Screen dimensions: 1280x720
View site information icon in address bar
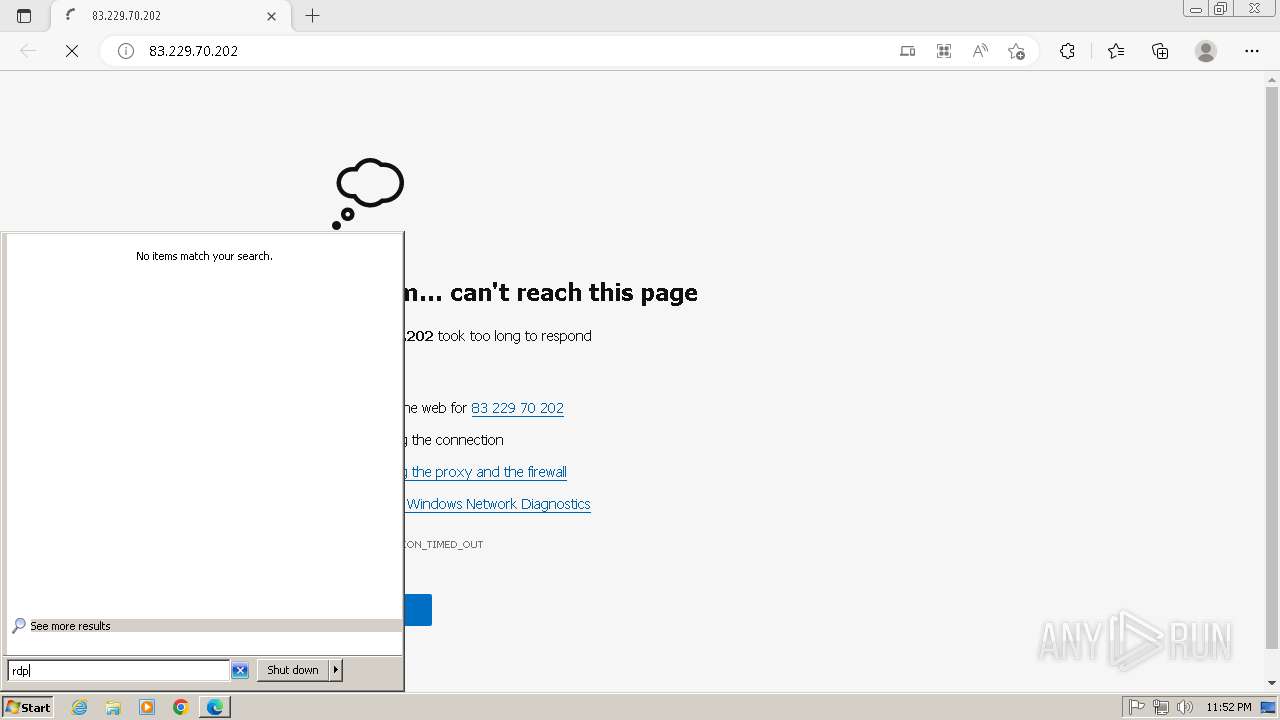pos(126,51)
